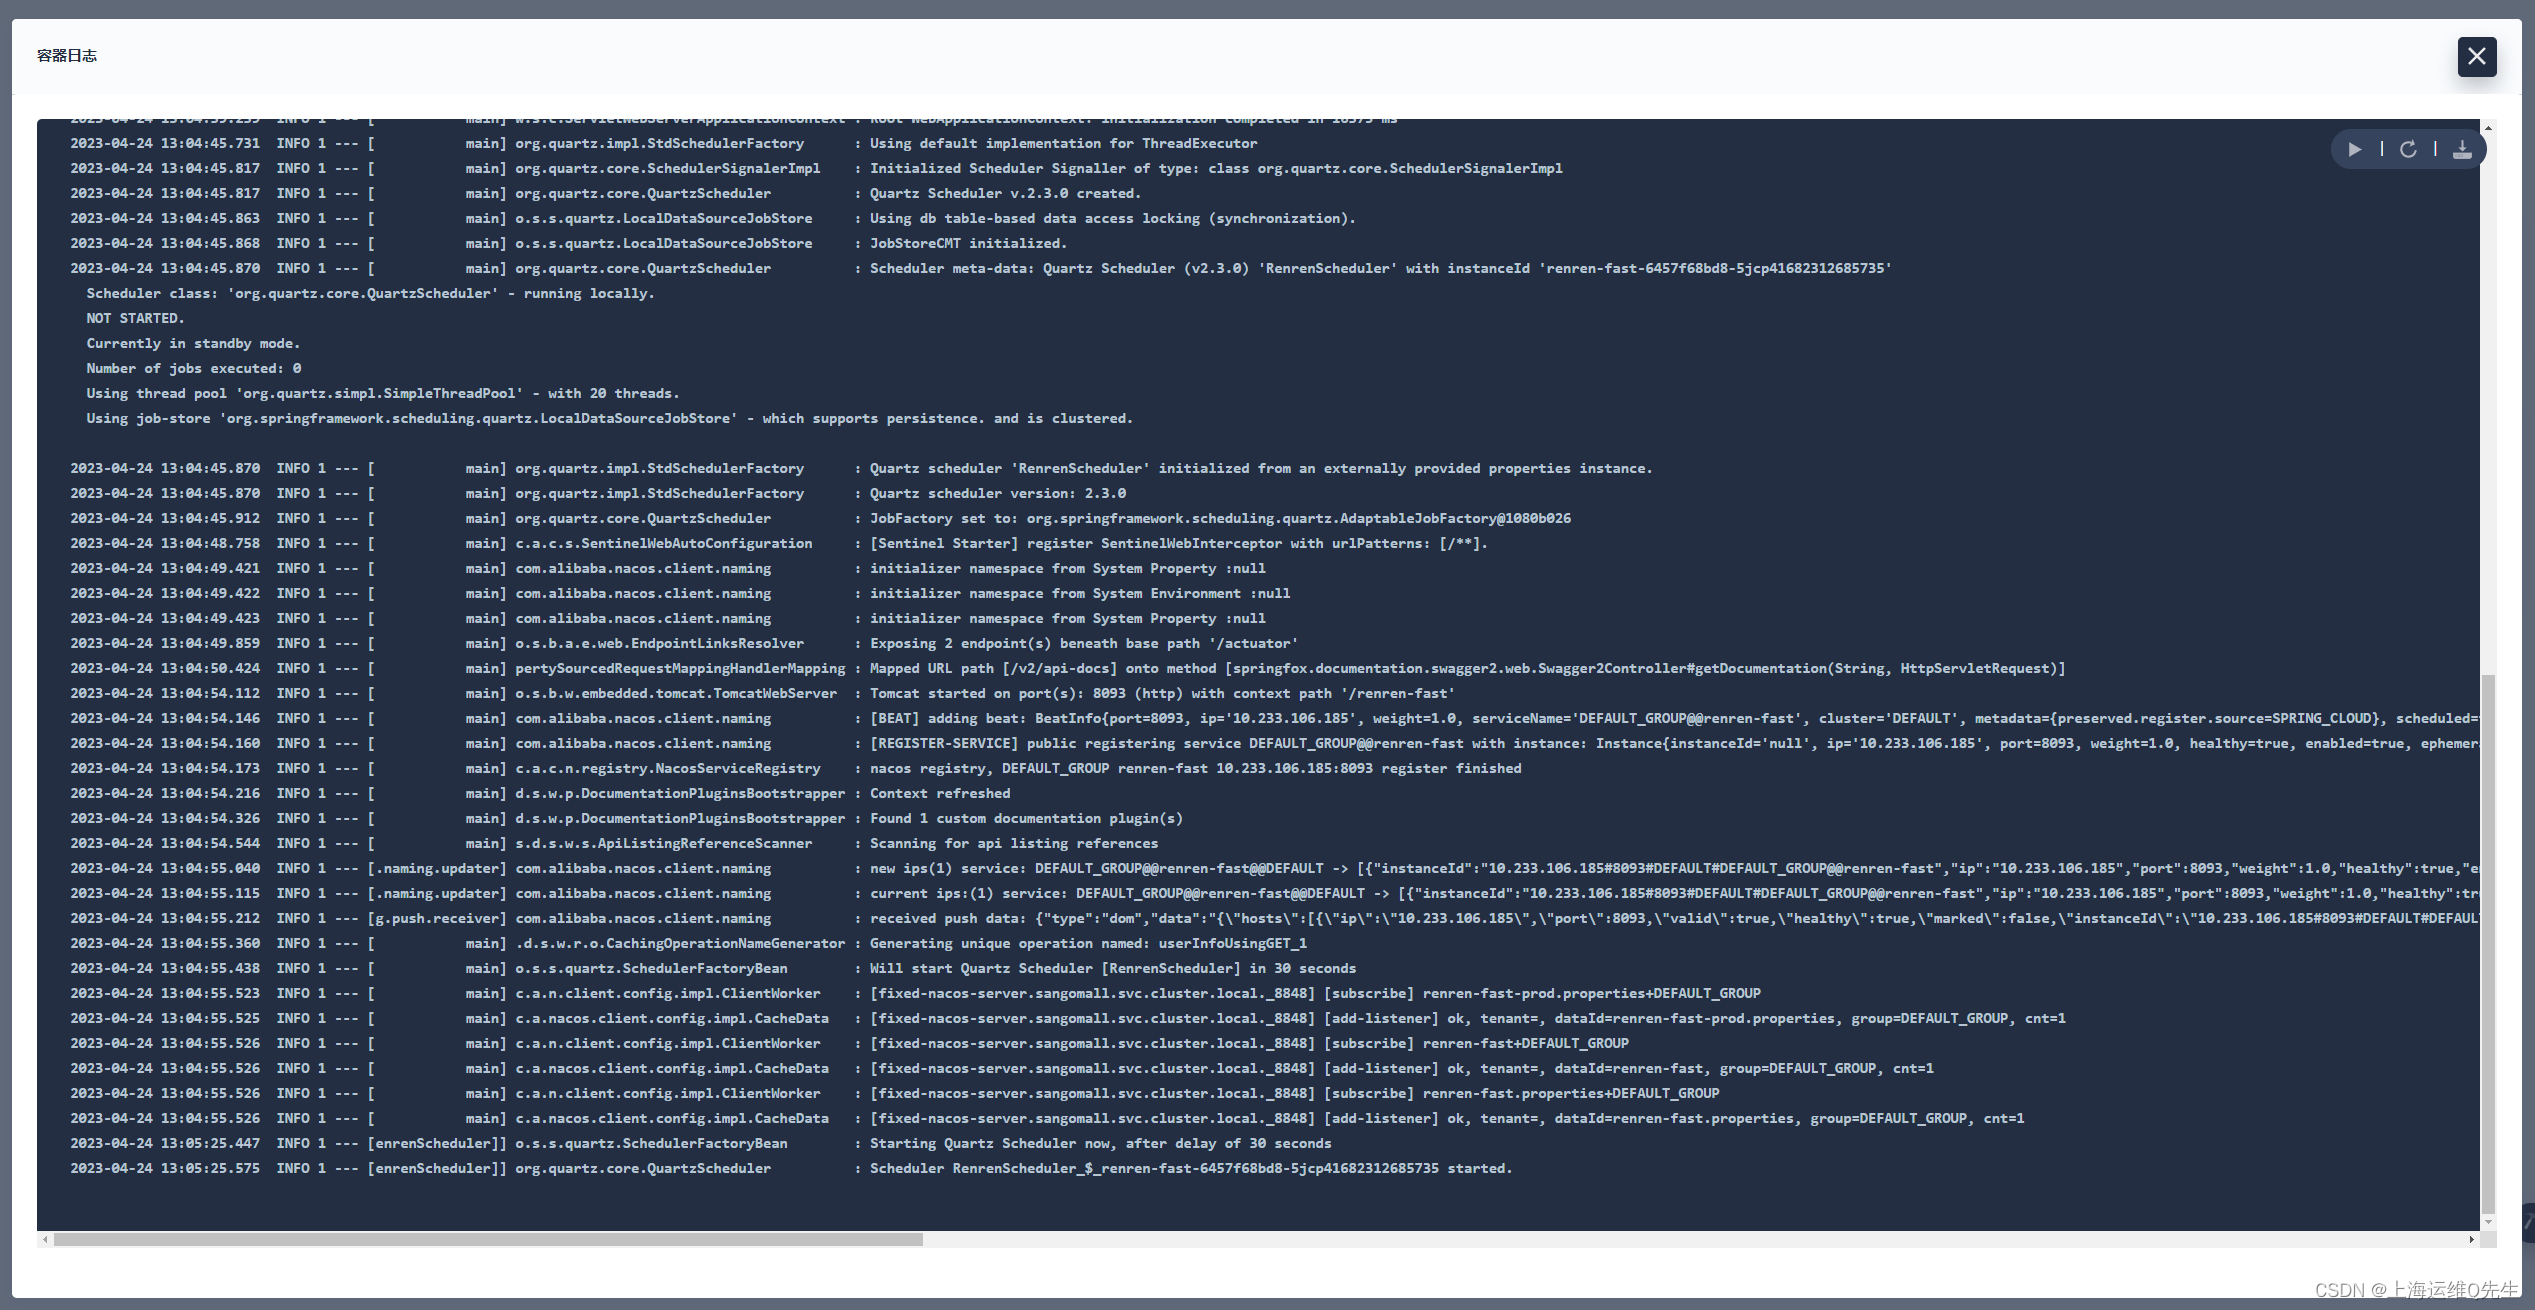Download the container log file

click(2462, 149)
